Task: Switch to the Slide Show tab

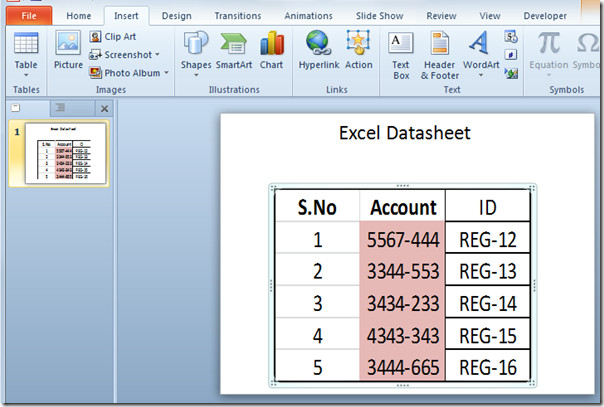Action: (x=379, y=16)
